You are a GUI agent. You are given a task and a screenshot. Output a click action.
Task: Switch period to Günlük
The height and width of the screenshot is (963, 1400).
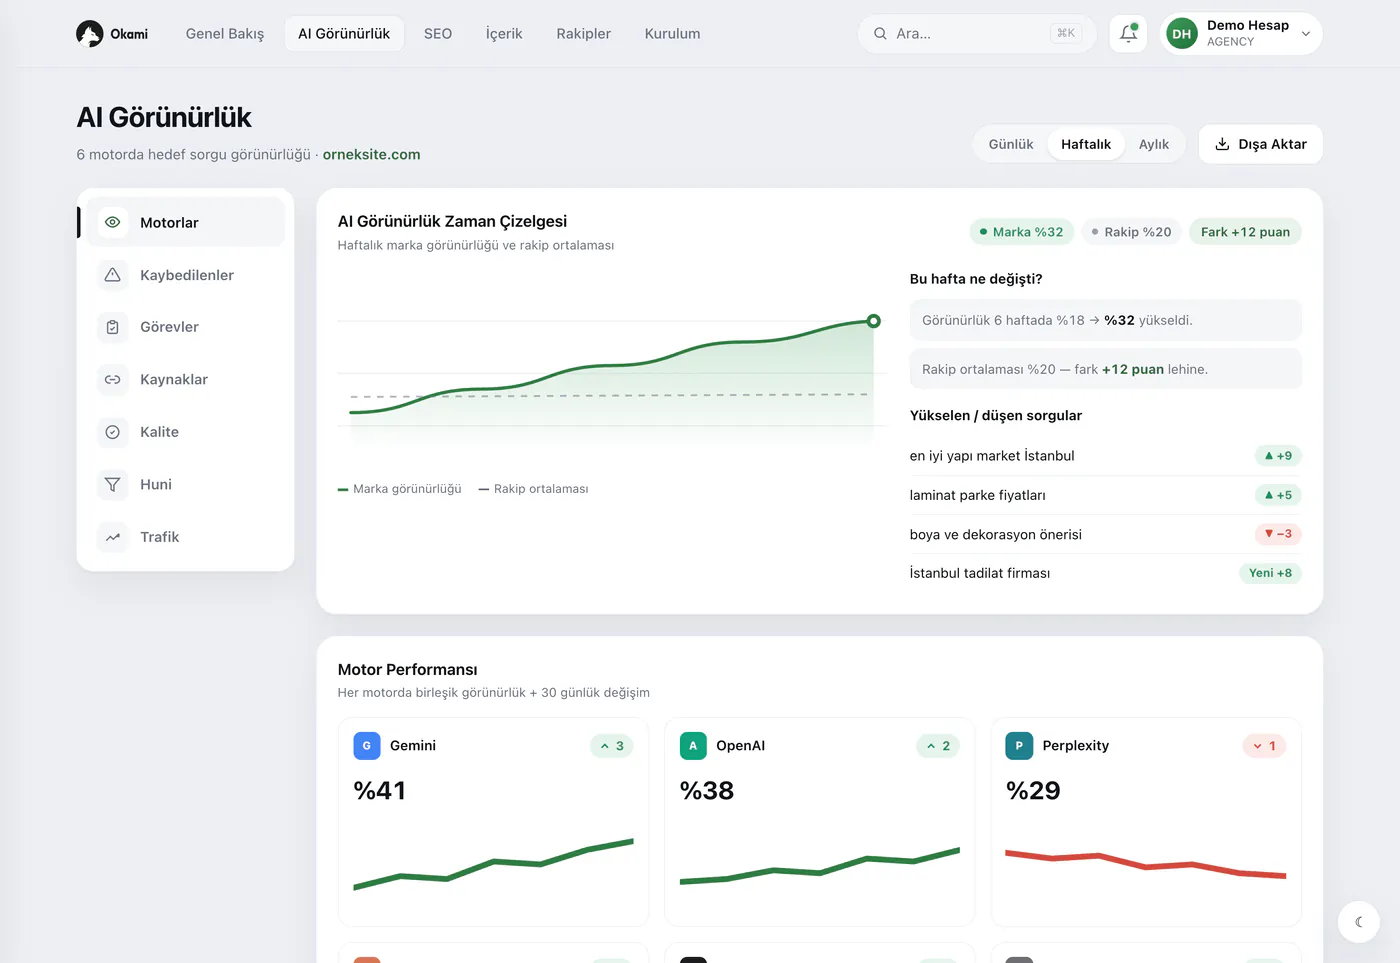tap(1011, 144)
